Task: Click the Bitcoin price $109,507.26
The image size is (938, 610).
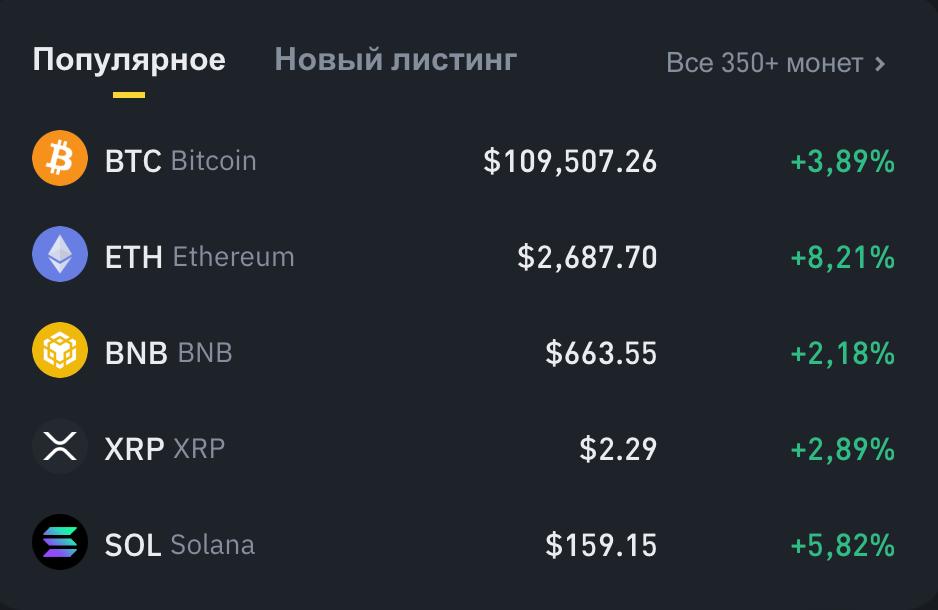Action: click(570, 161)
